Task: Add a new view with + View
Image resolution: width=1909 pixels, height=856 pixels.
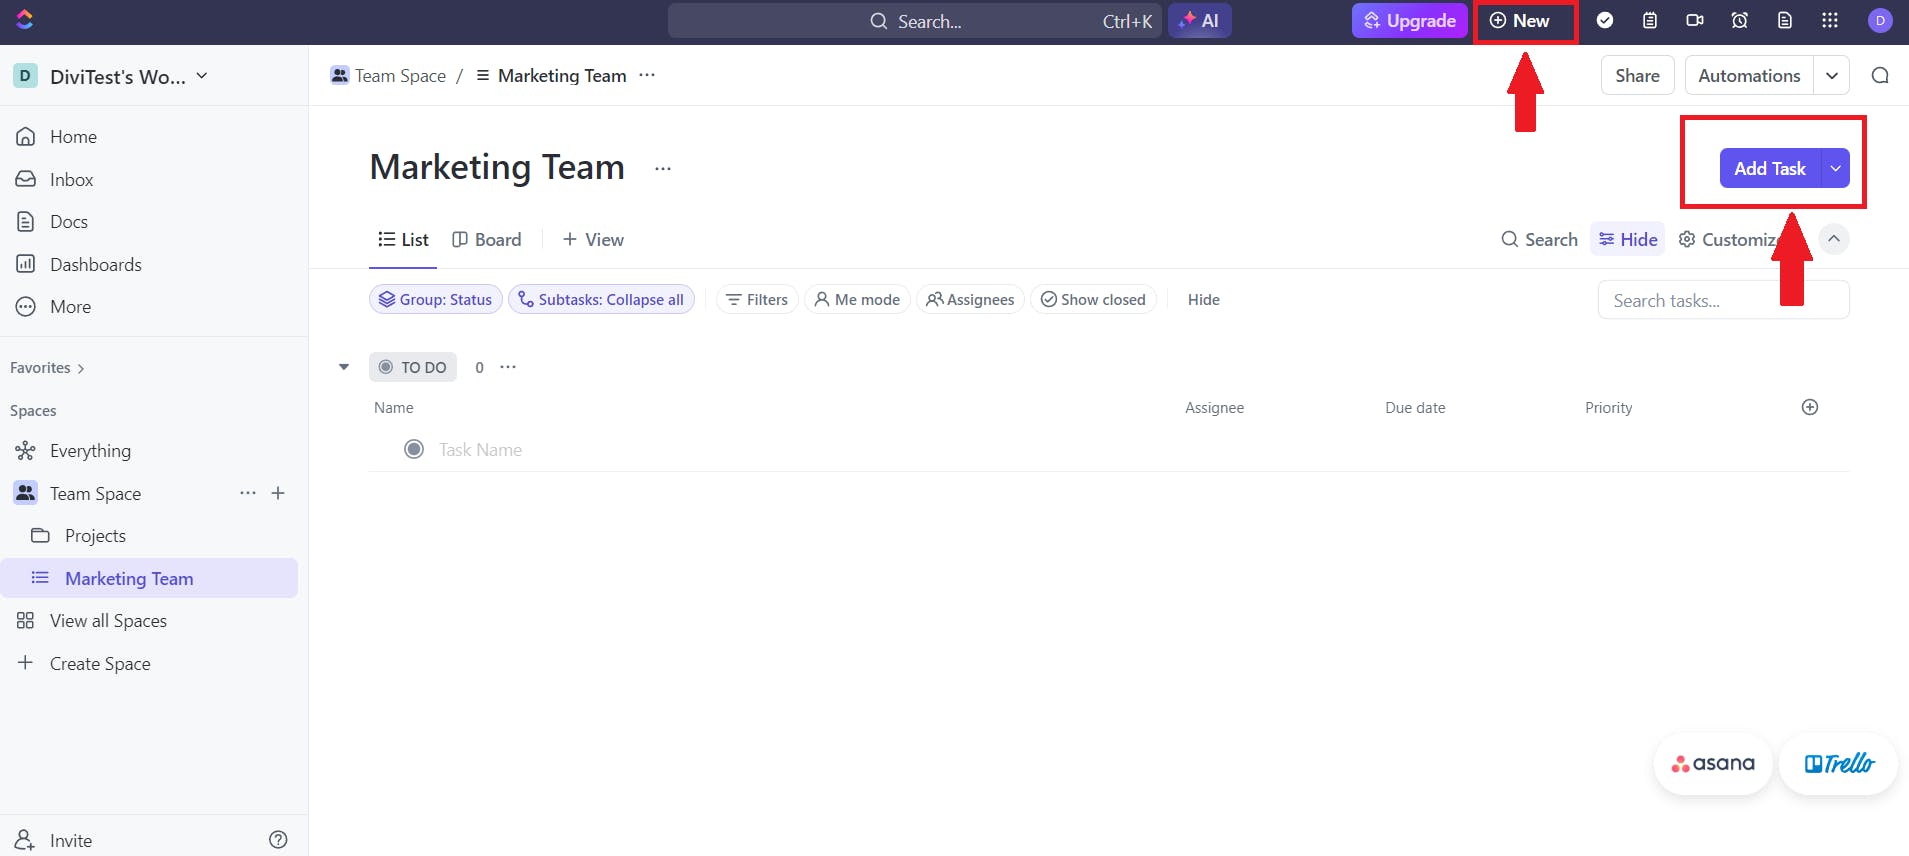Action: pyautogui.click(x=593, y=240)
